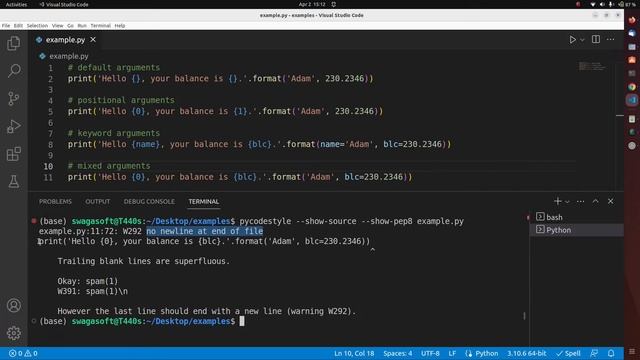This screenshot has width=640, height=360.
Task: Click the VS Code icon in Ubuntu dock
Action: tap(632, 100)
